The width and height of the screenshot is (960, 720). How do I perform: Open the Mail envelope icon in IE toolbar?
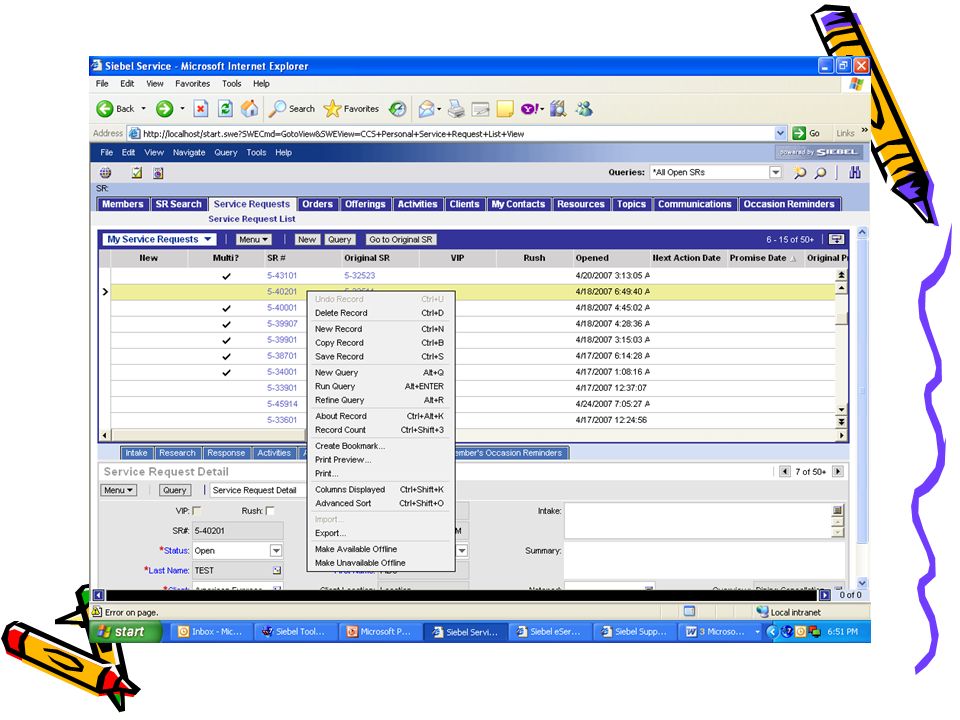click(x=426, y=109)
